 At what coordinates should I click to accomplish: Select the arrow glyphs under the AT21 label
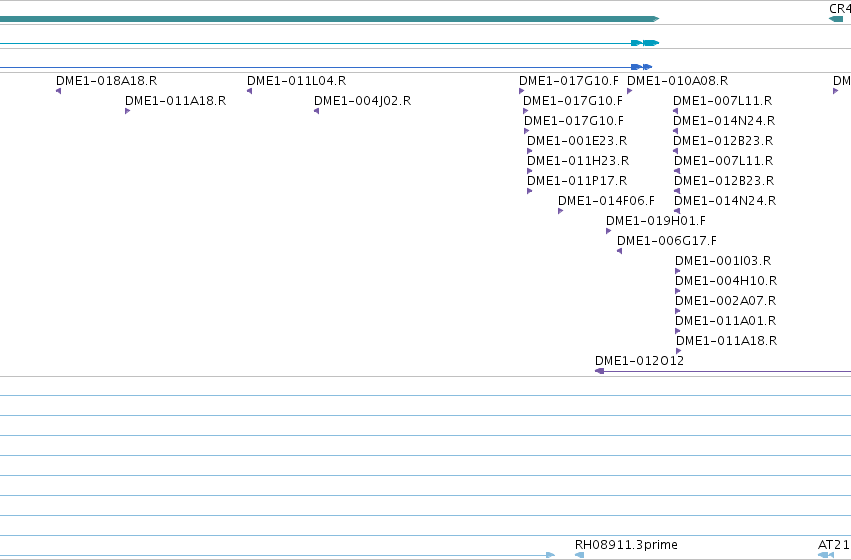[825, 555]
